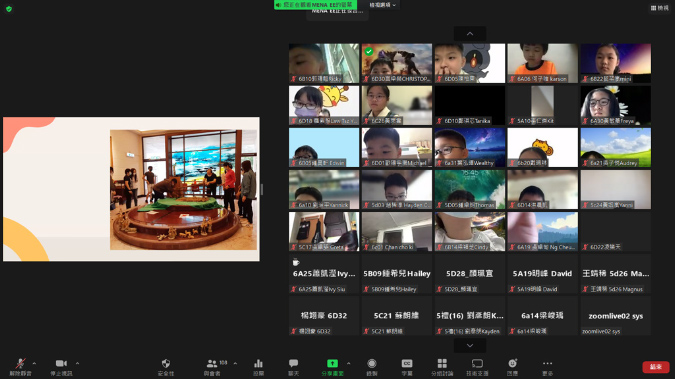This screenshot has height=379, width=675.
Task: Click the red End meeting button
Action: coord(656,367)
